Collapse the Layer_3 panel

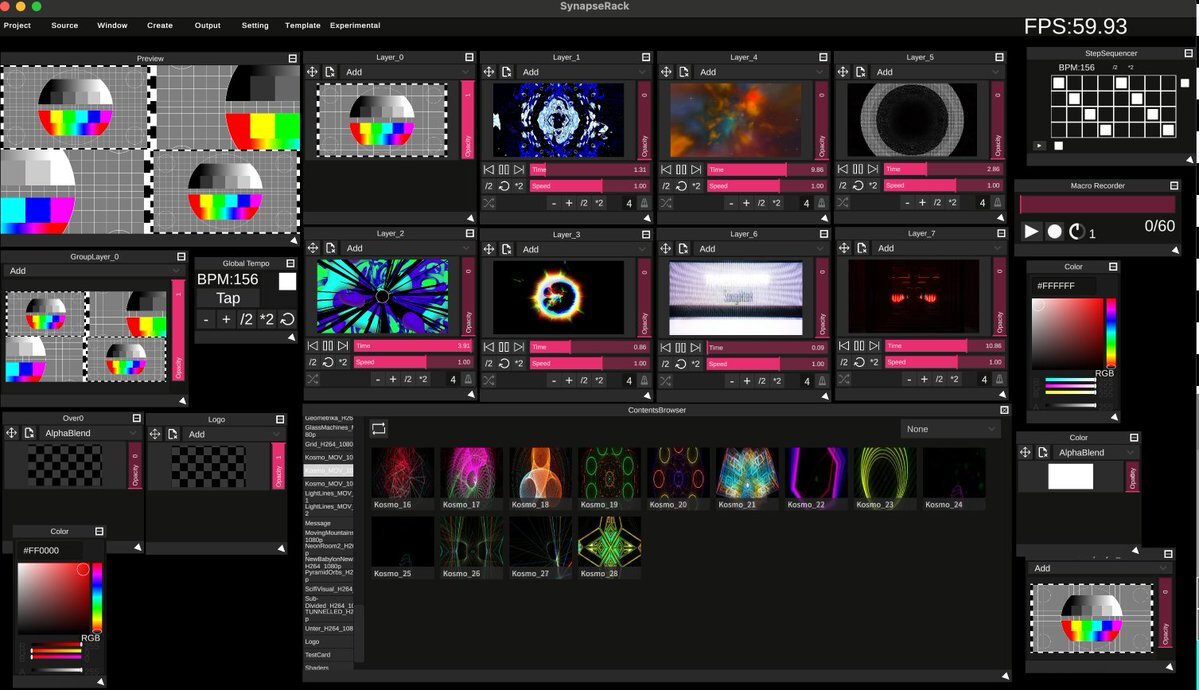[646, 234]
